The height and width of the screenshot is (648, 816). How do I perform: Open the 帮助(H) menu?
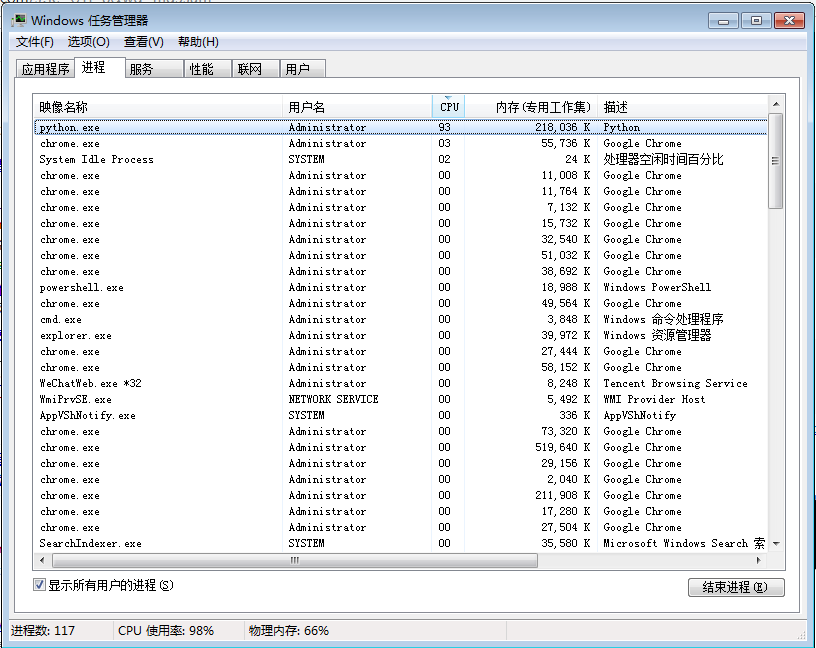coord(198,42)
